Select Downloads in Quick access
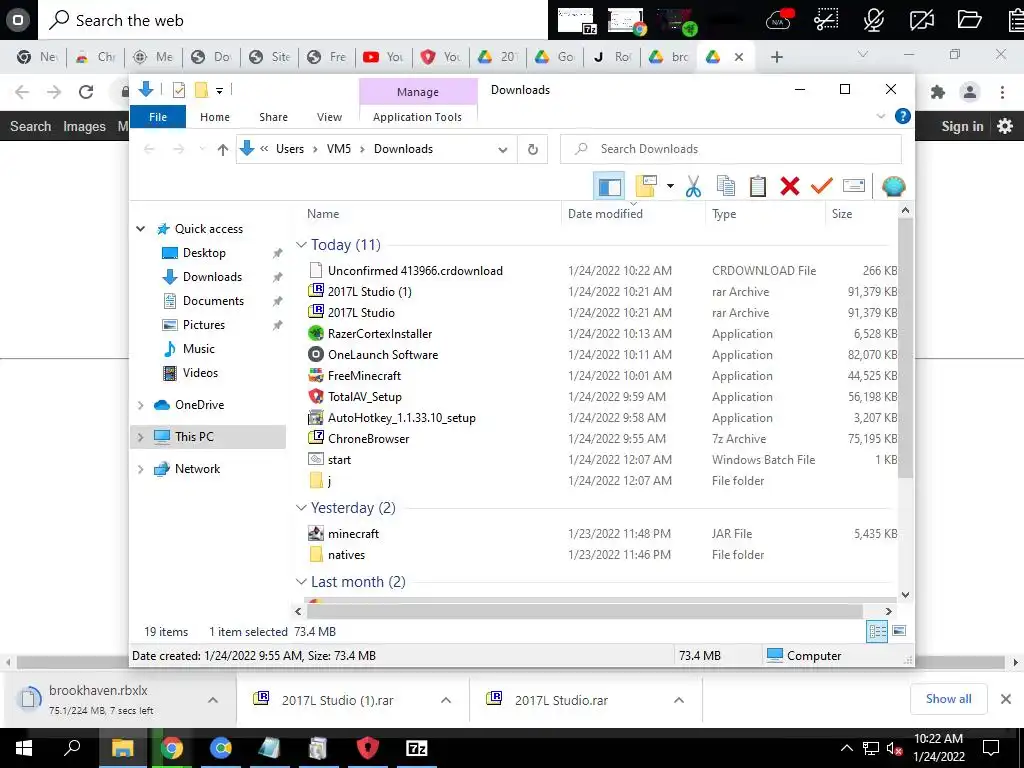 pyautogui.click(x=212, y=277)
